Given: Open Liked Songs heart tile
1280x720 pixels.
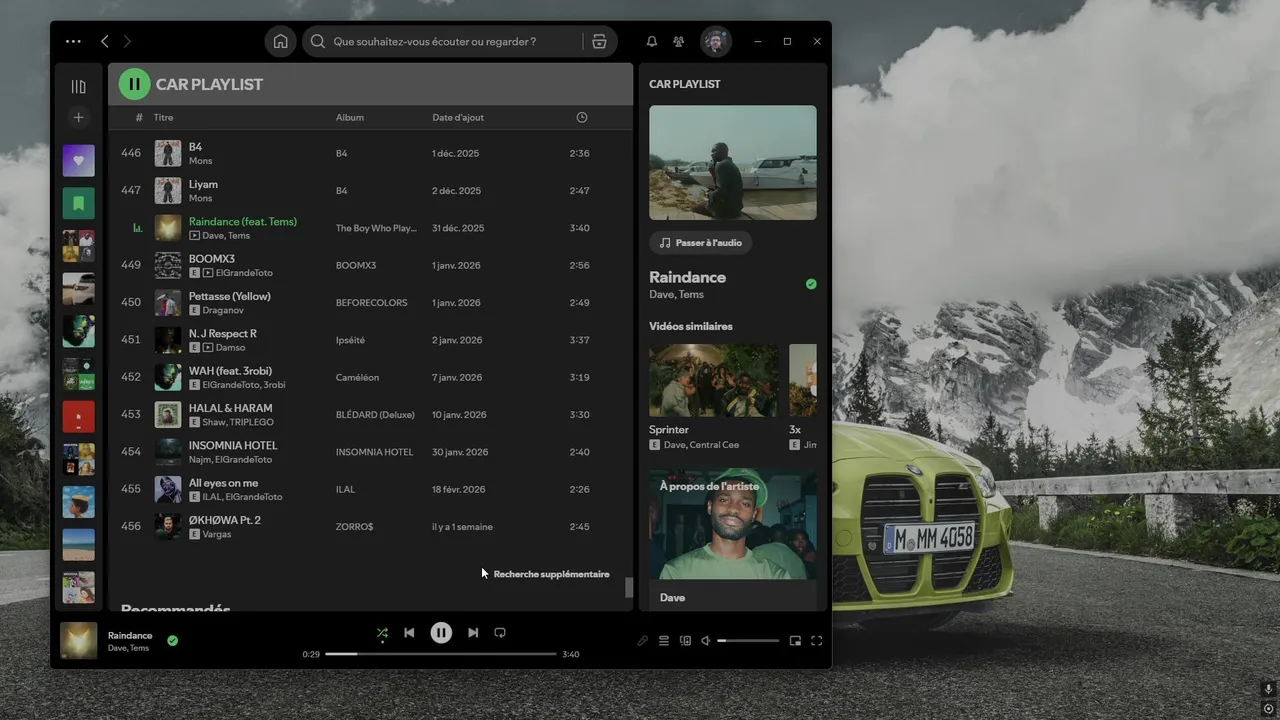Looking at the screenshot, I should click(79, 160).
